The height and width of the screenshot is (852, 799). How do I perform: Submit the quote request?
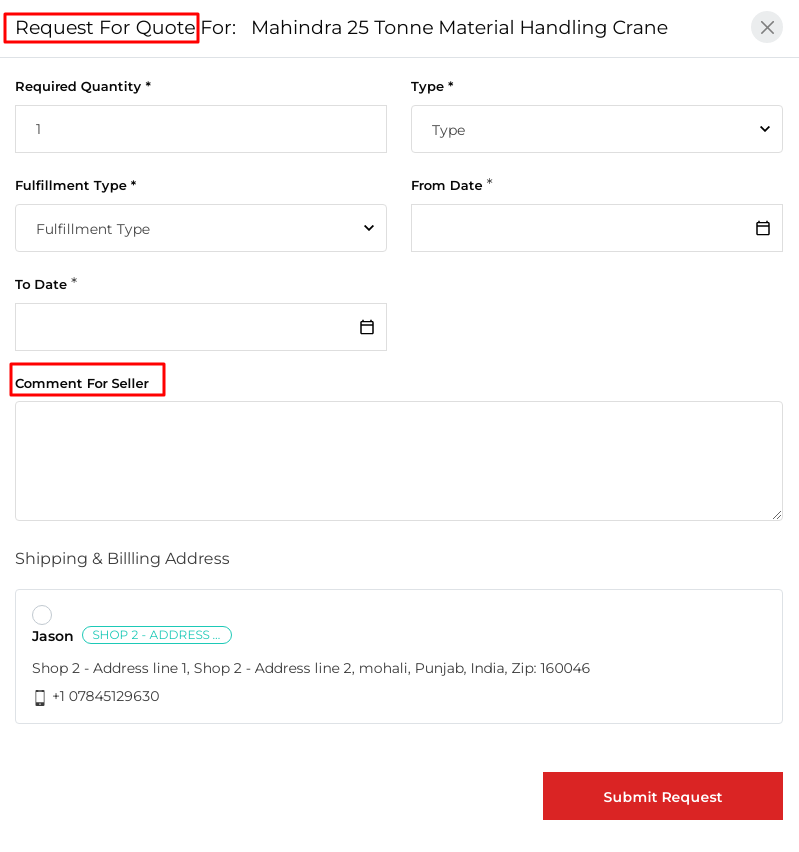click(x=662, y=796)
